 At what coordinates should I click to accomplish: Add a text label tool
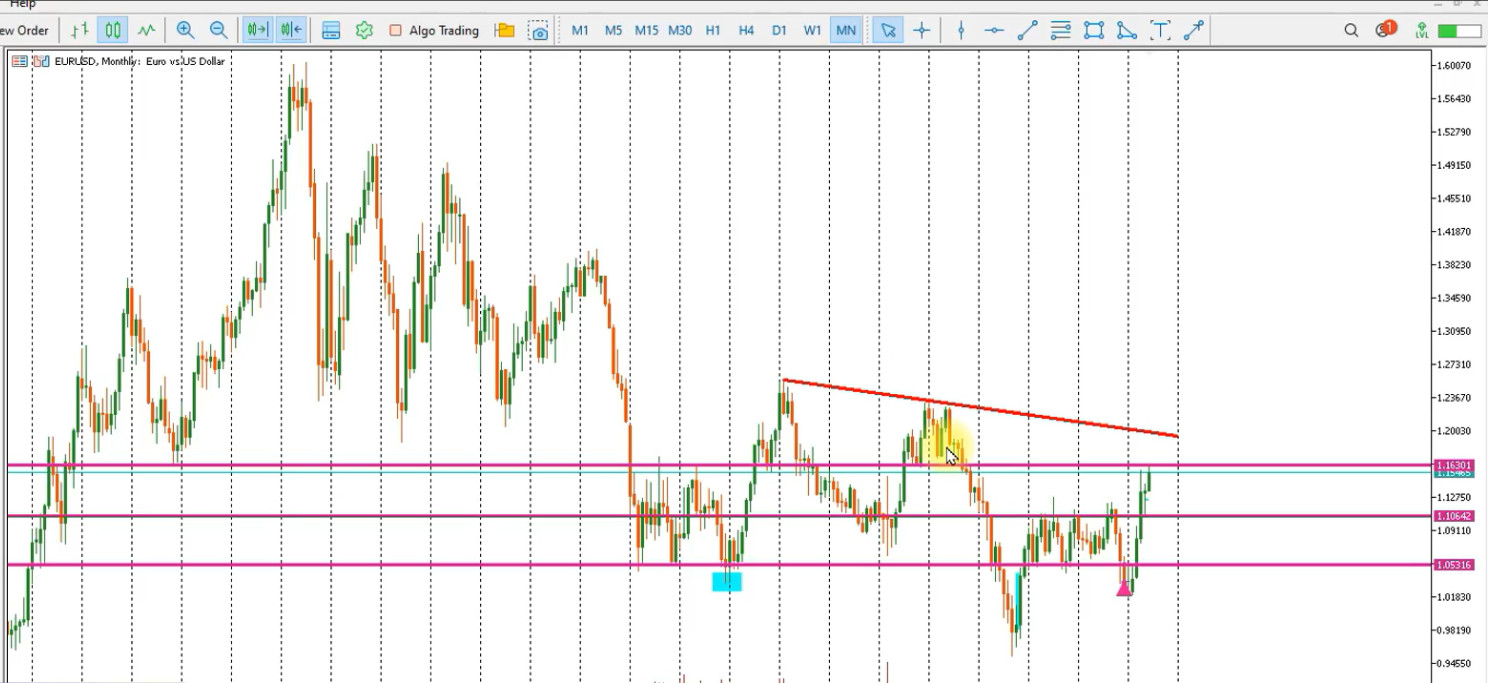tap(1160, 31)
